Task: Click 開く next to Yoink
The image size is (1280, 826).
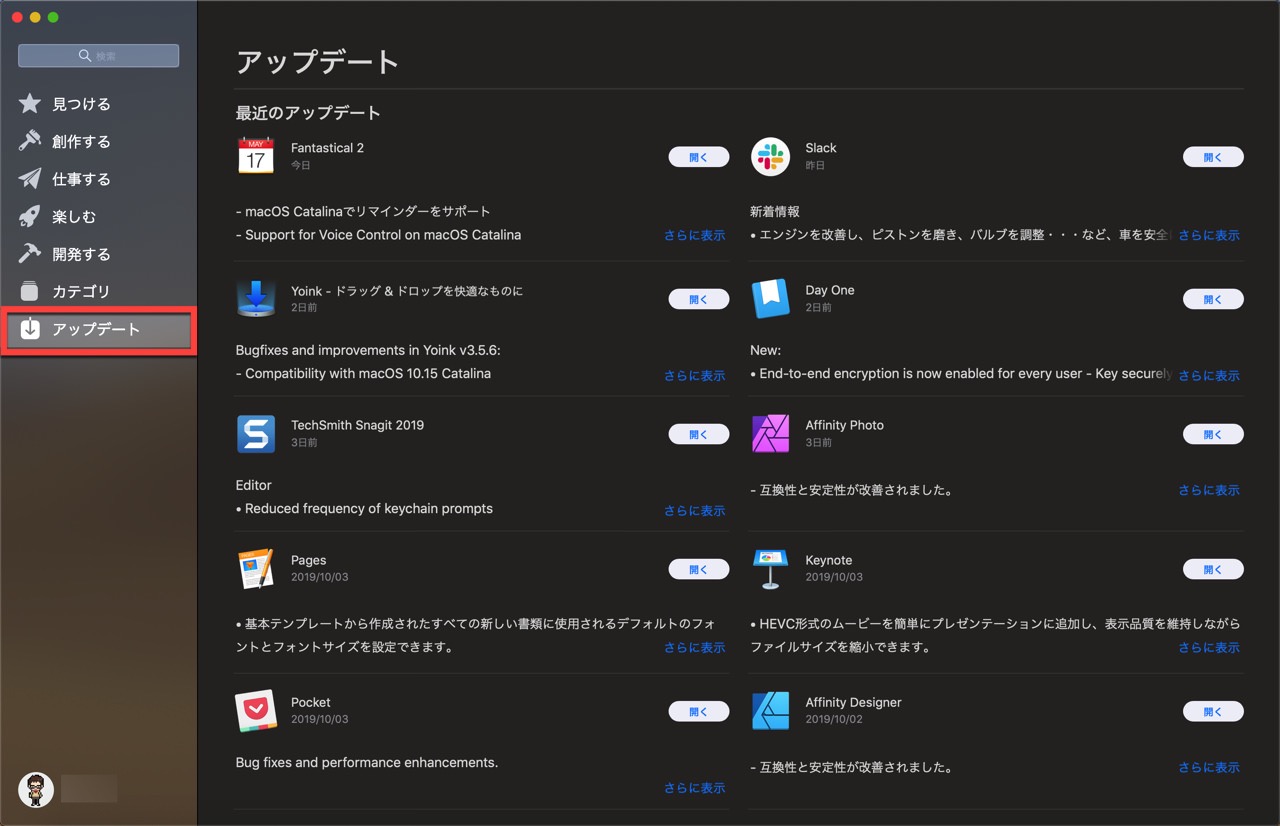Action: [699, 299]
